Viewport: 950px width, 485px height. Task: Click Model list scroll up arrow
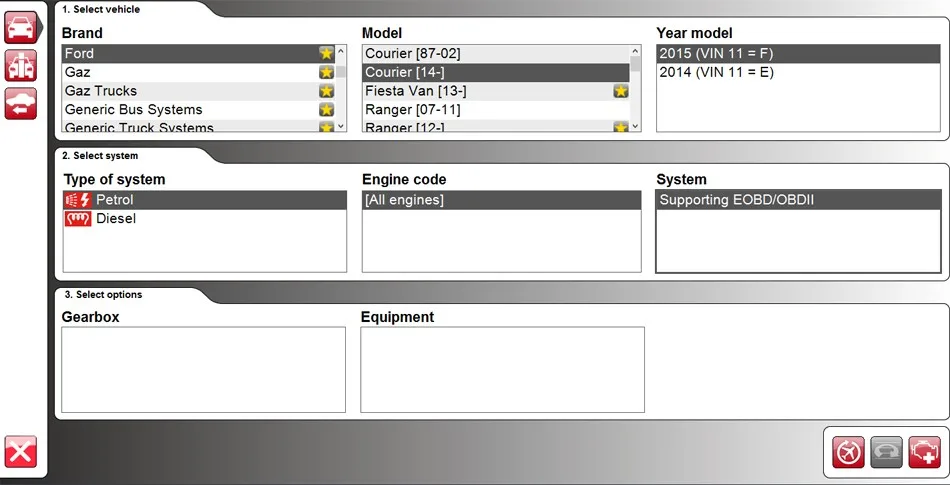(635, 51)
